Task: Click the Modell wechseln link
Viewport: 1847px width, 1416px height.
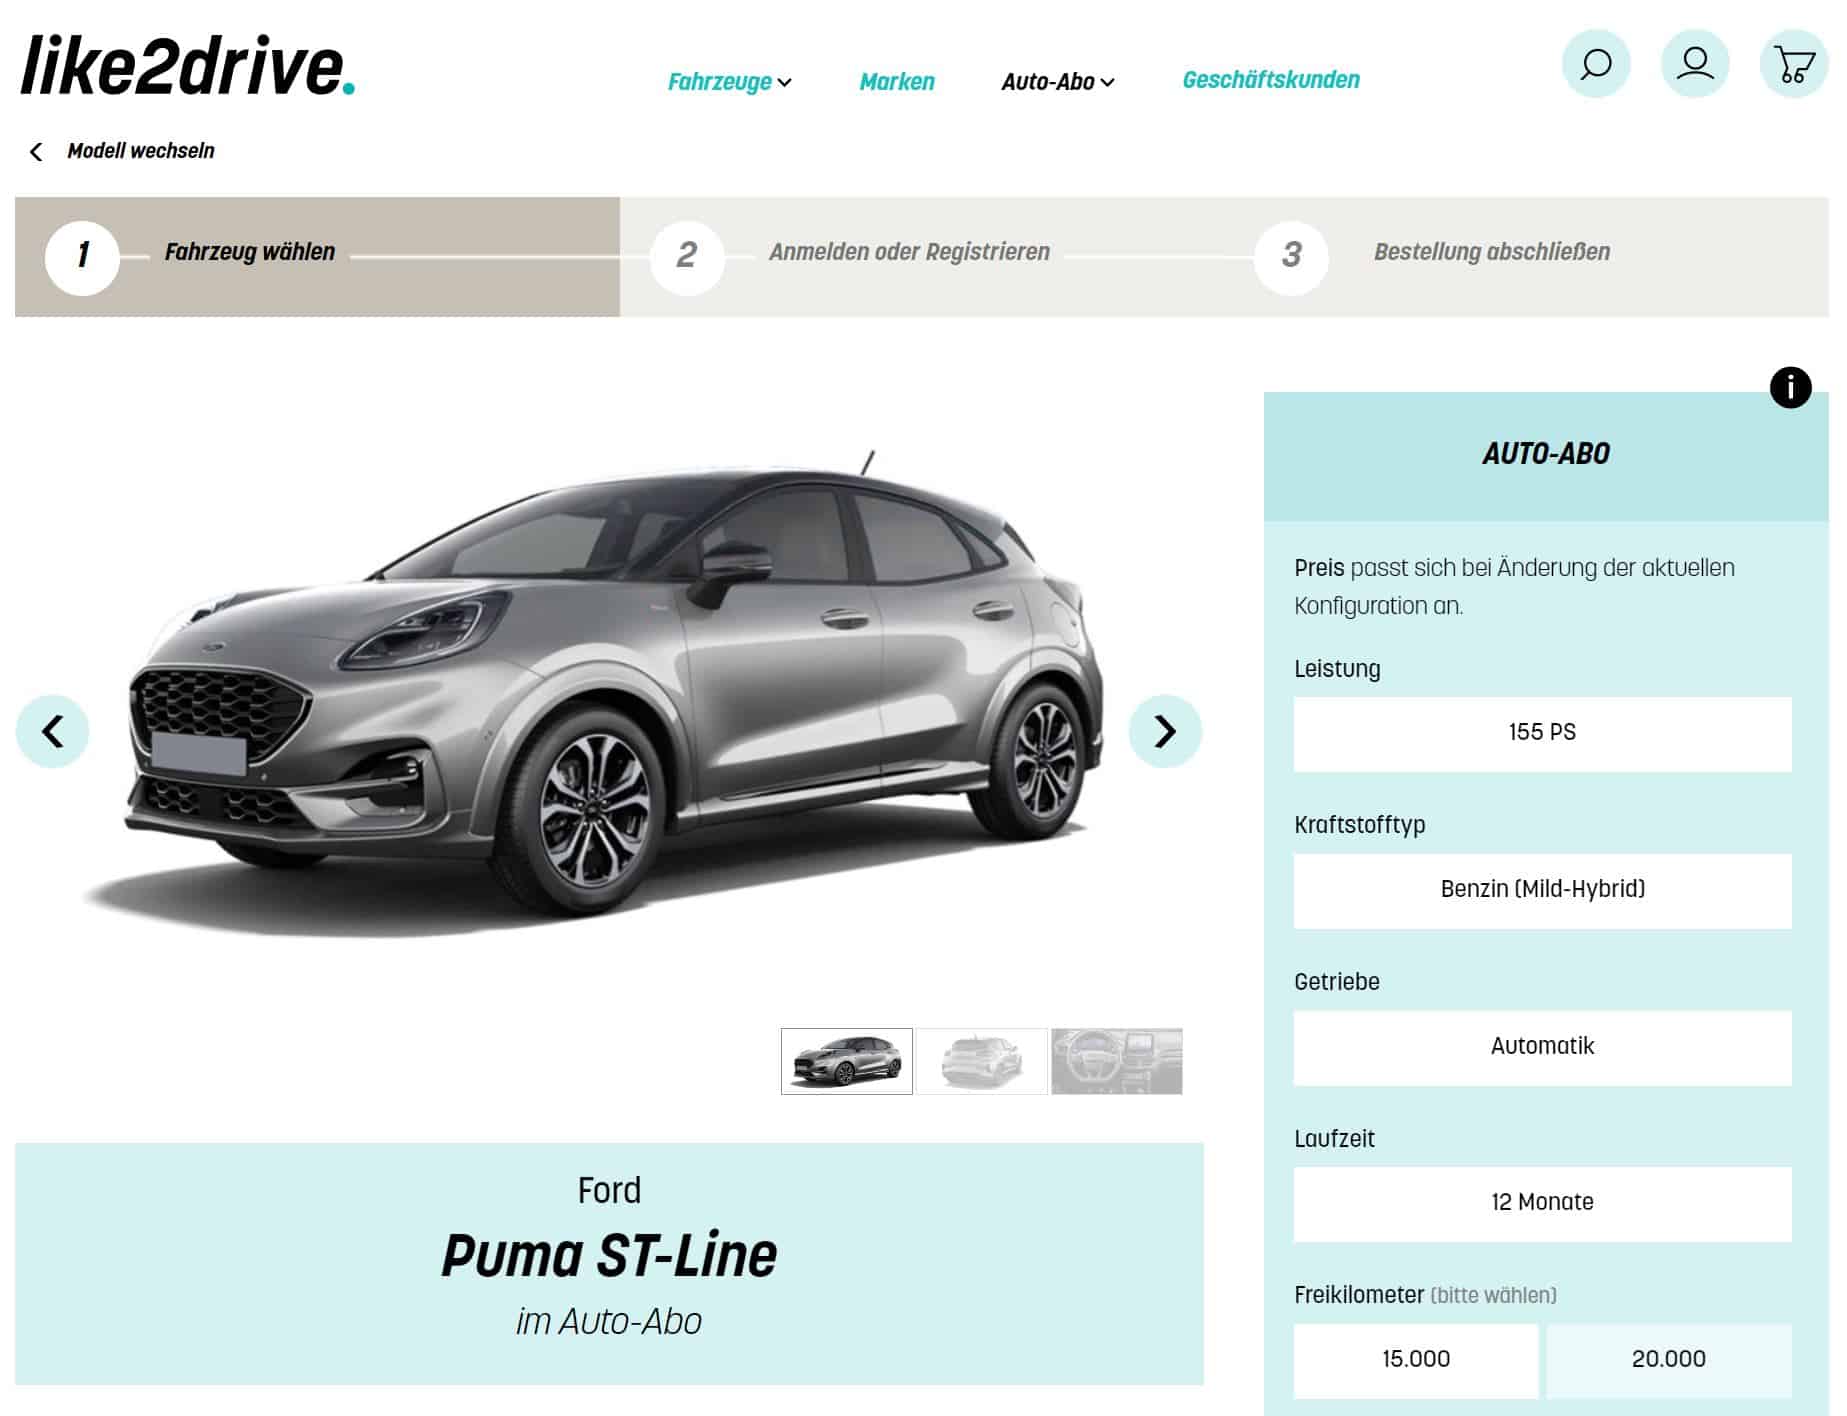Action: [x=141, y=151]
